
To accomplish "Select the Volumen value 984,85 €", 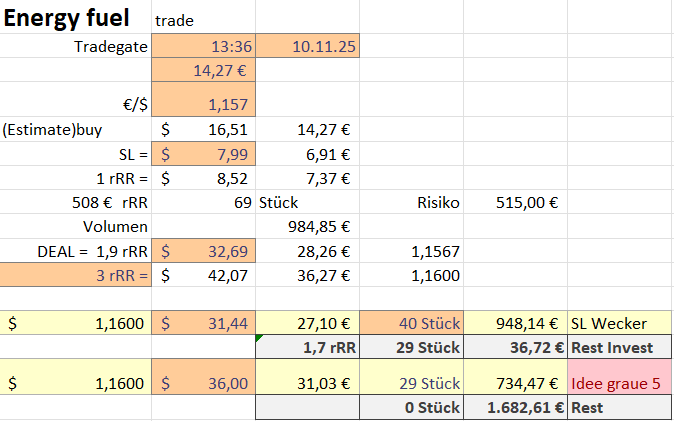I will pyautogui.click(x=306, y=226).
